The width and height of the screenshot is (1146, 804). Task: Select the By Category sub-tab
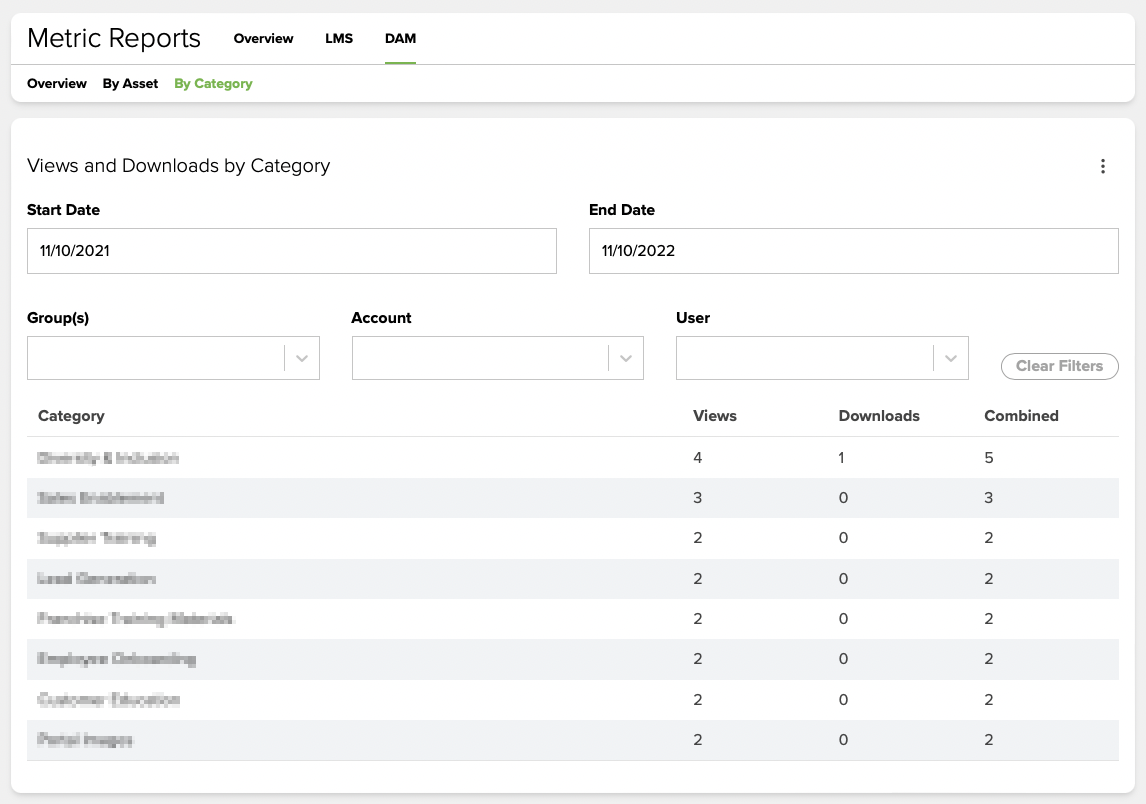tap(213, 84)
